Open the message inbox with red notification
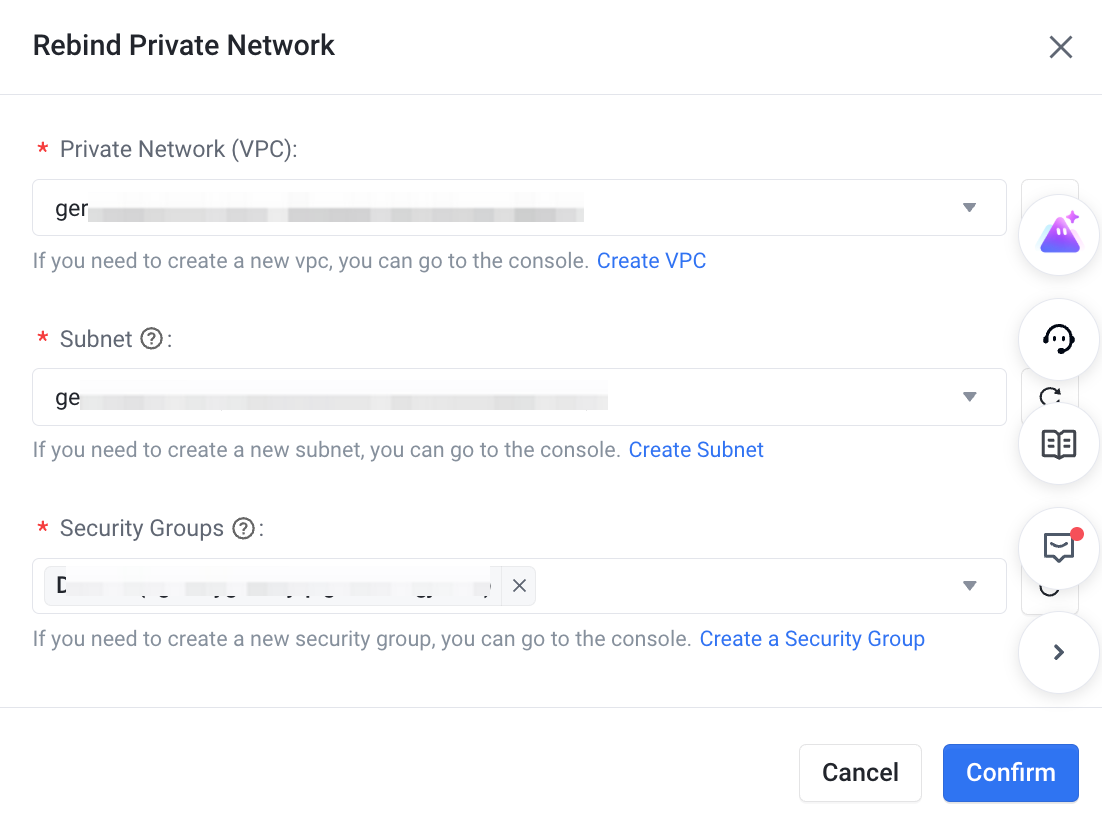Image resolution: width=1102 pixels, height=814 pixels. 1059,548
